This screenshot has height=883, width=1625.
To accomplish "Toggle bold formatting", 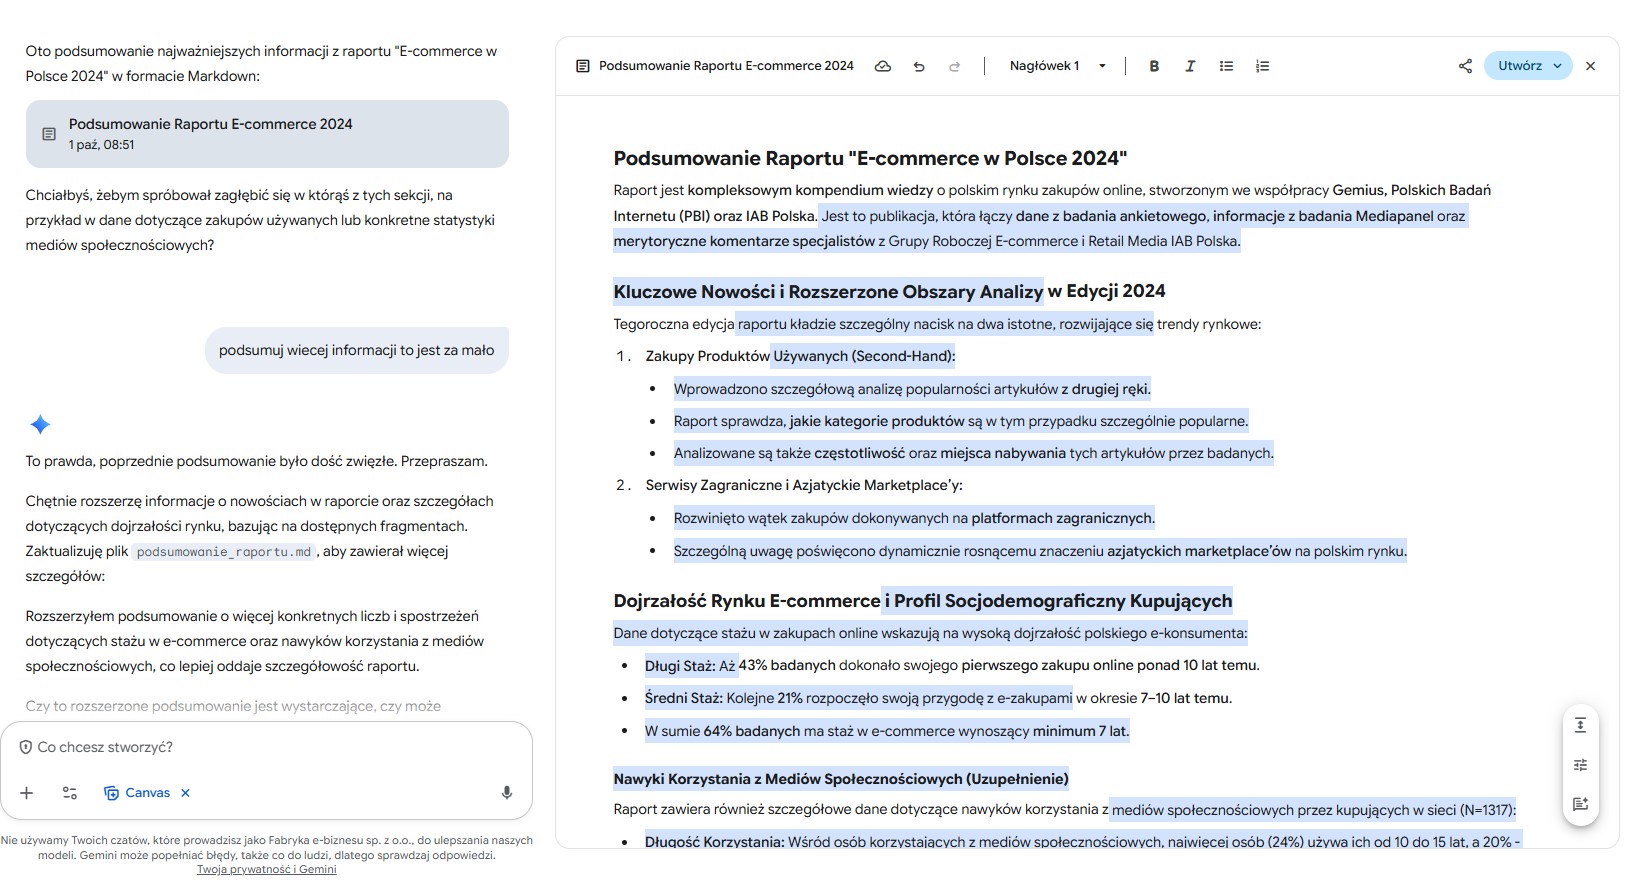I will [1154, 66].
